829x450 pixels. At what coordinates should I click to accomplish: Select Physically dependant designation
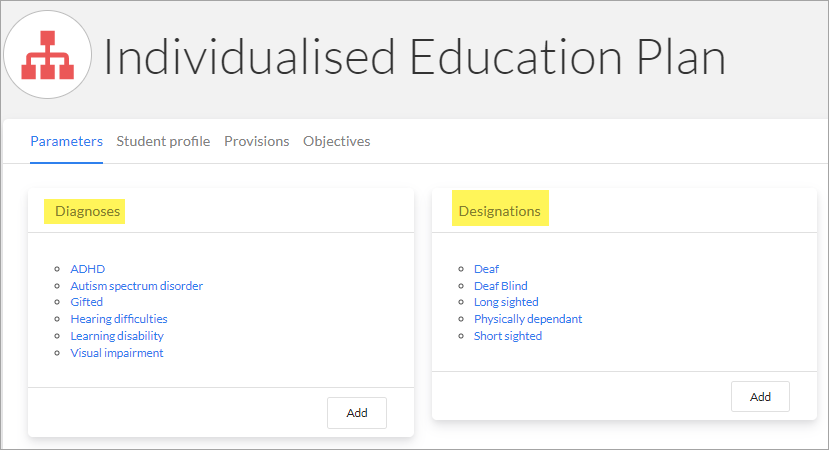(x=528, y=319)
